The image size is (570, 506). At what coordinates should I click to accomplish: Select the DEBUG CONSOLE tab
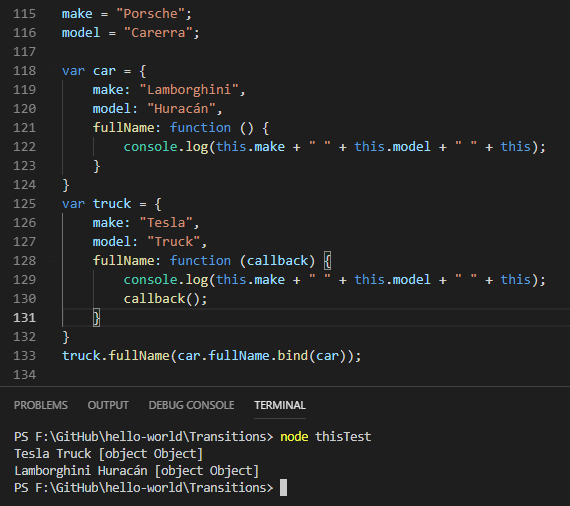click(191, 405)
